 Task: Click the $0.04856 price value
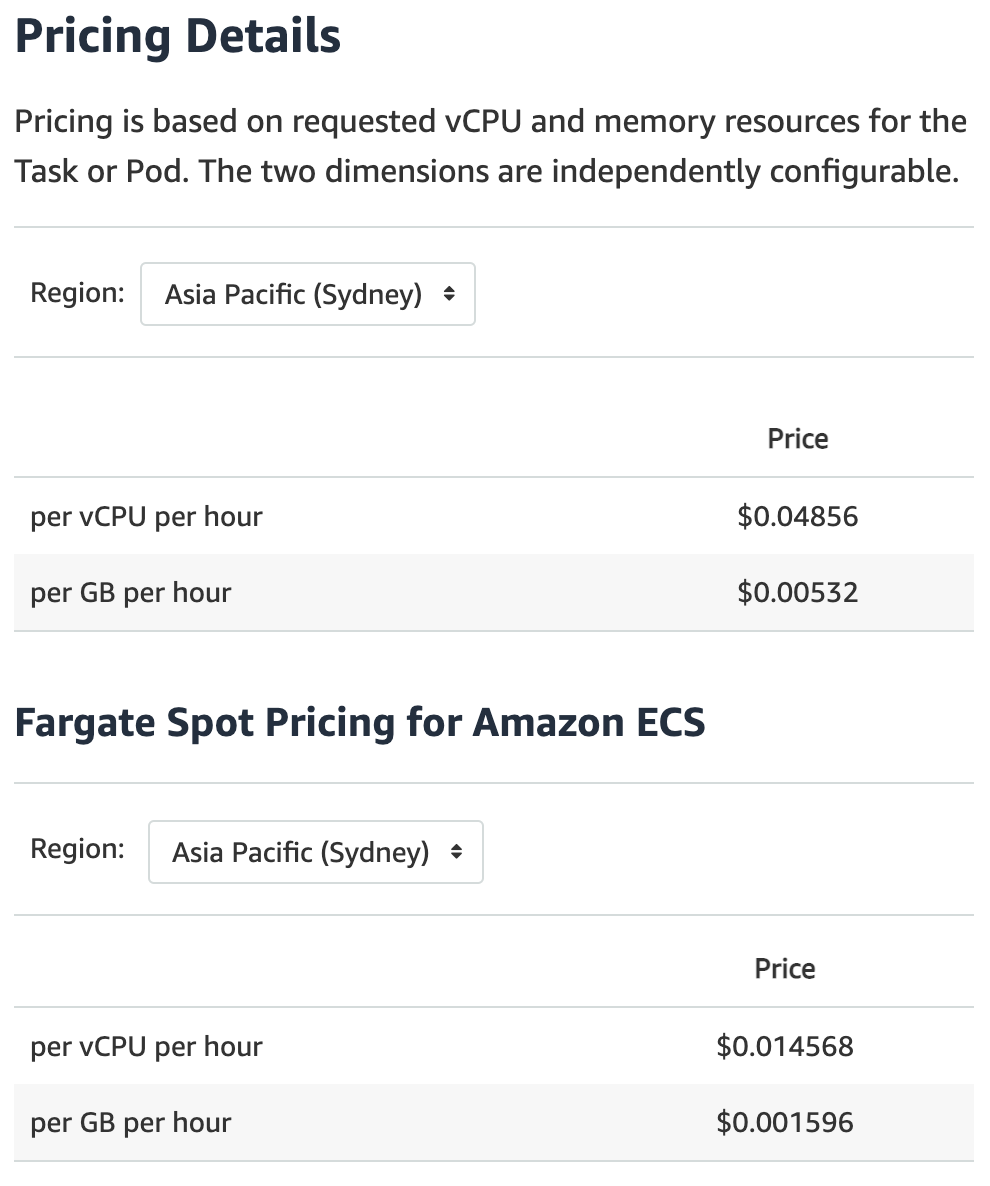798,517
